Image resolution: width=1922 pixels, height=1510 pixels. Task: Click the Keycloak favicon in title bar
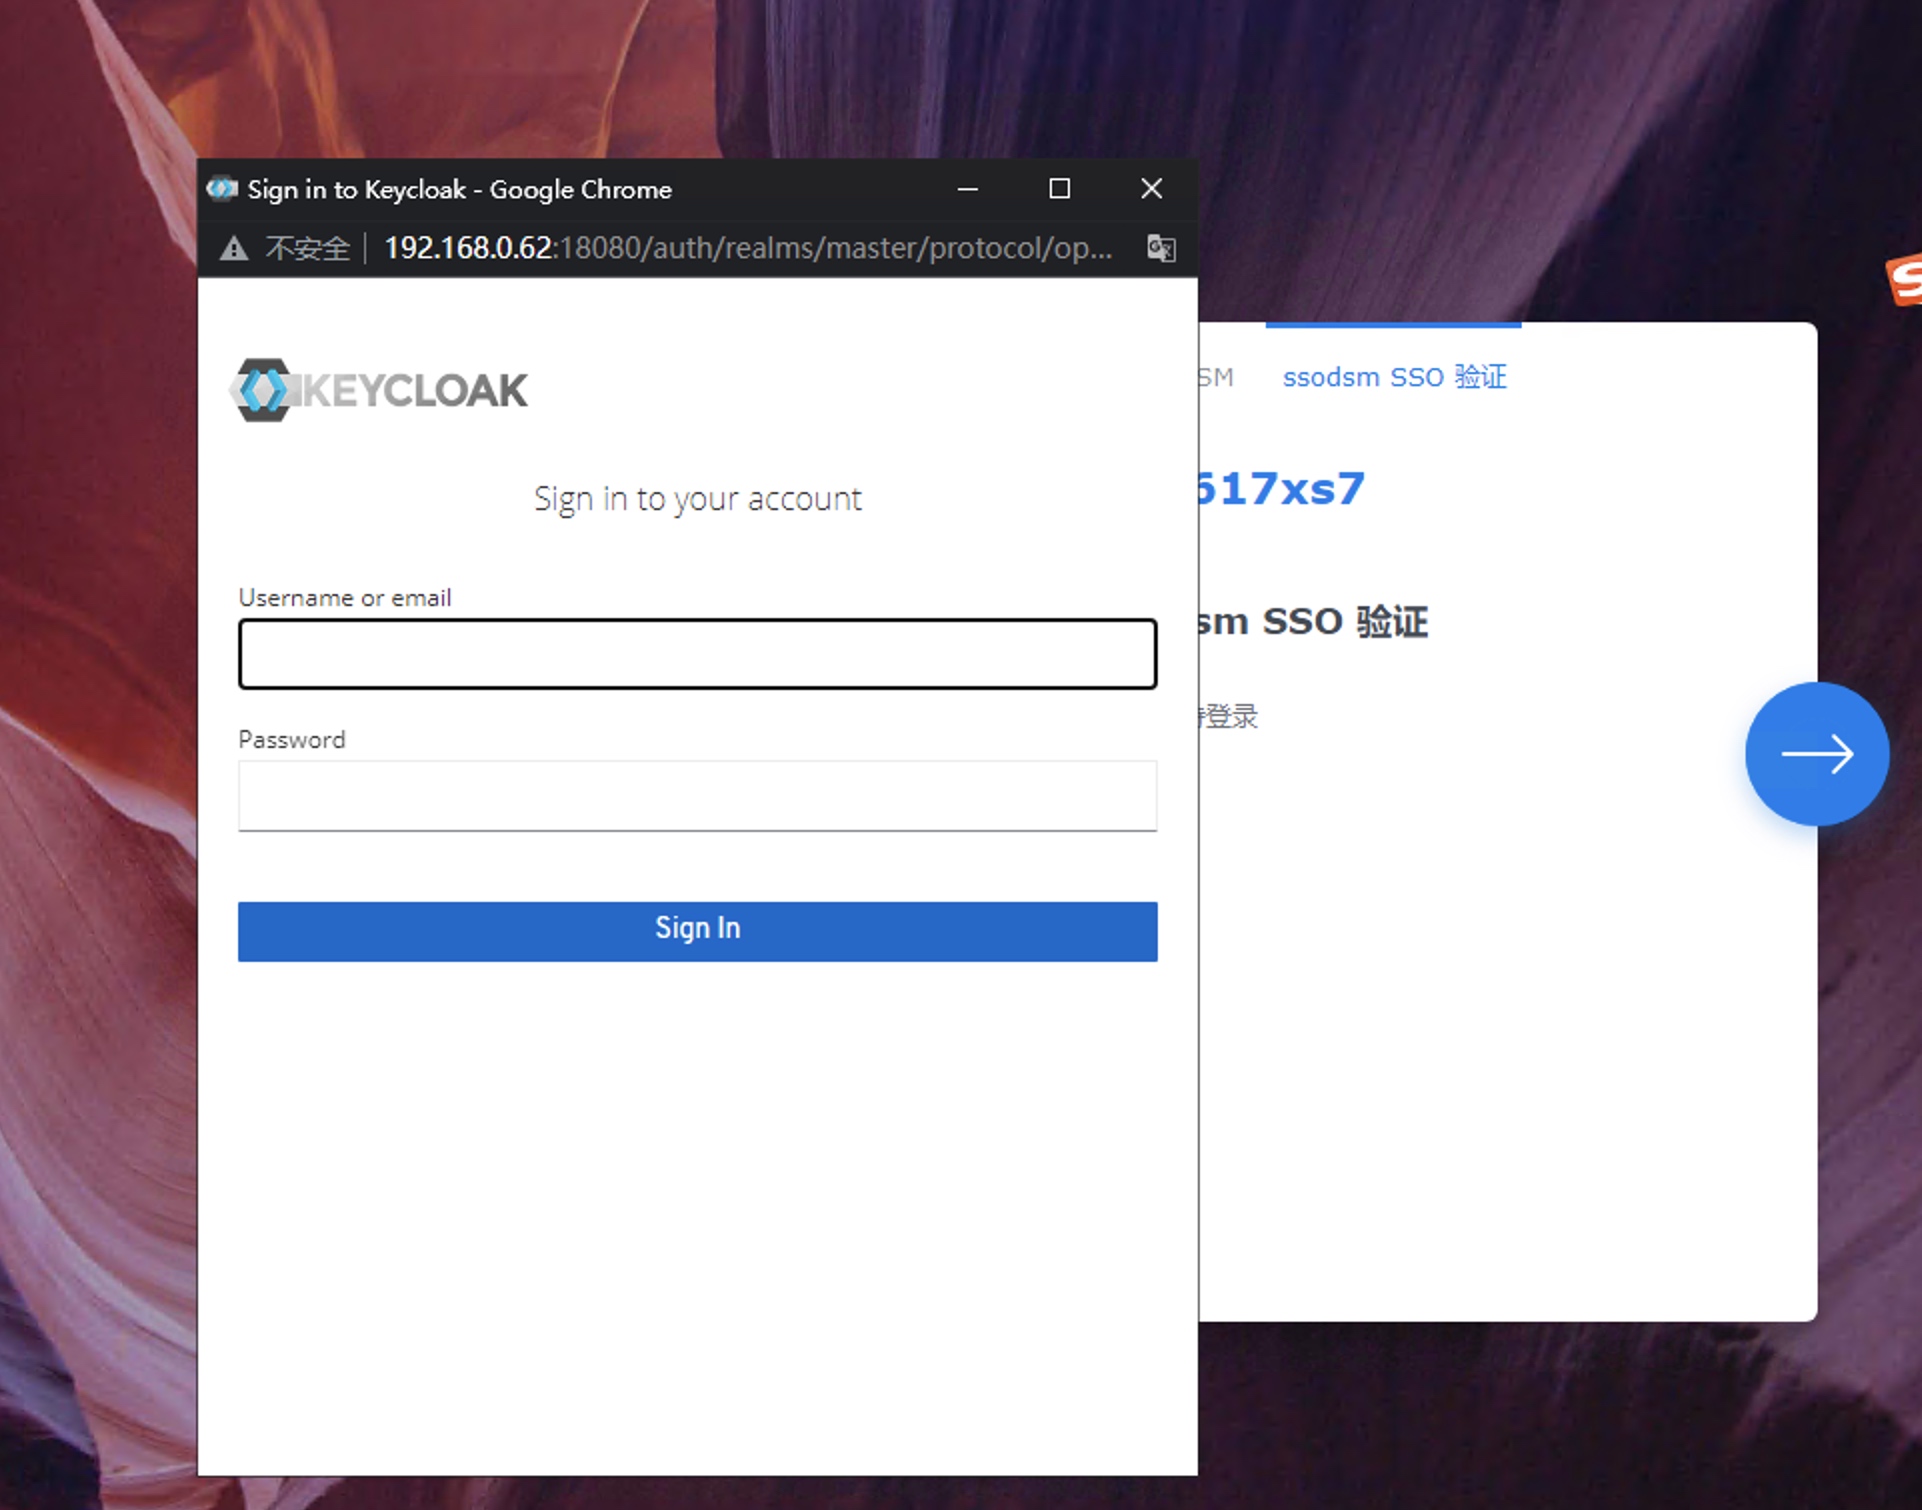coord(222,189)
